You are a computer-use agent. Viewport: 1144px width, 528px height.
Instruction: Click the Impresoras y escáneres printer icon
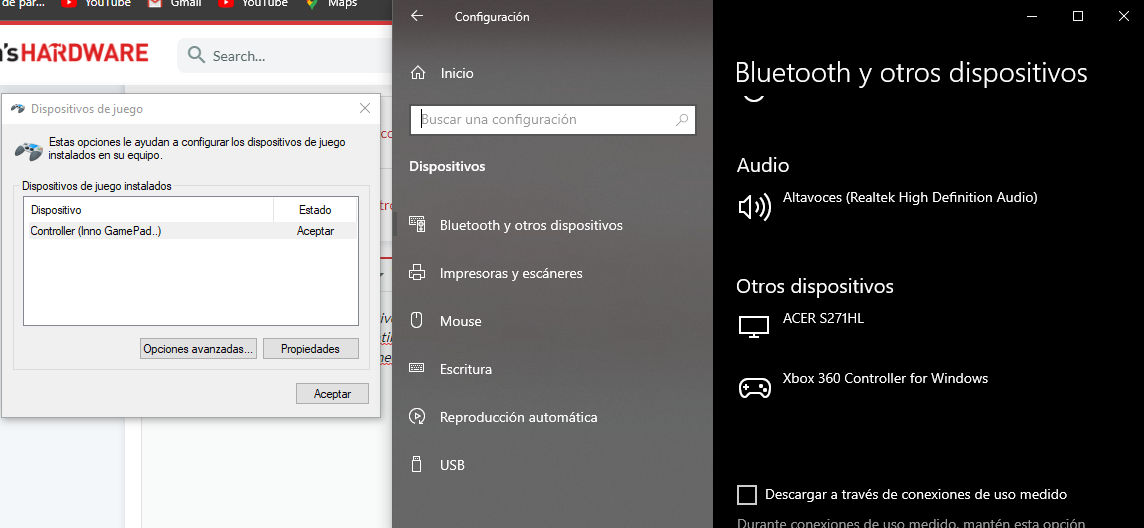tap(417, 273)
